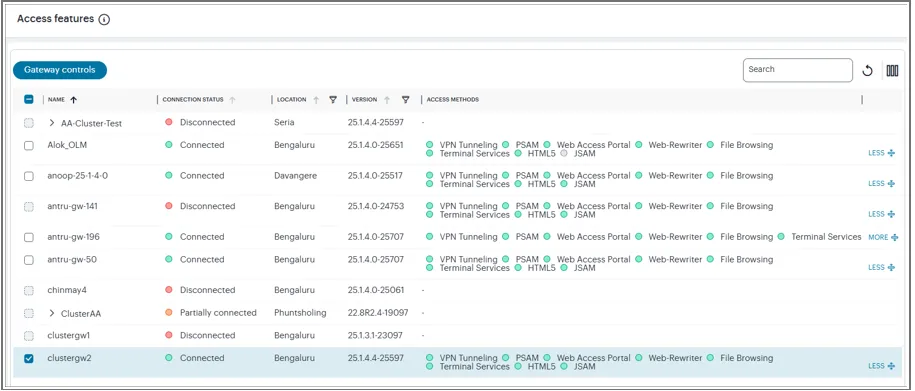Click version 22.8R2.4-19097

tap(378, 313)
